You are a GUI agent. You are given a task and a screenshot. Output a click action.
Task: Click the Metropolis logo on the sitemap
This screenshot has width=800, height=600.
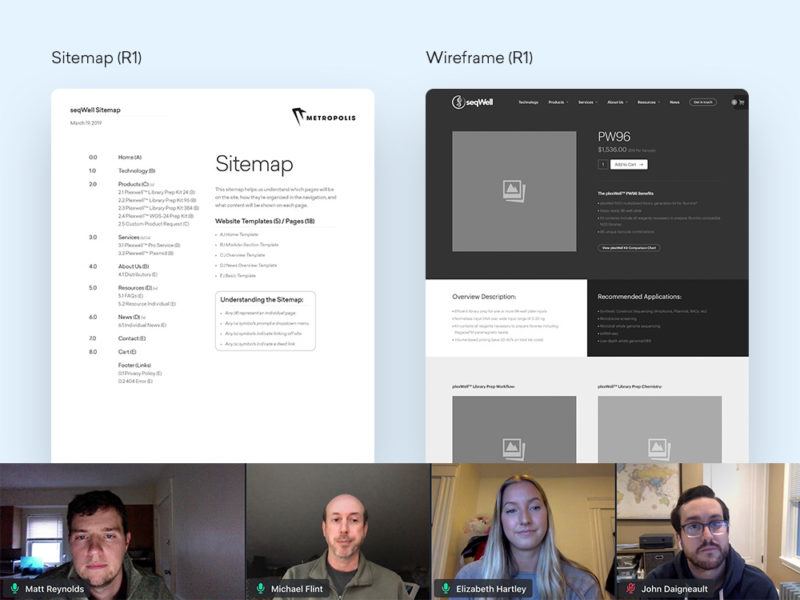pos(323,116)
